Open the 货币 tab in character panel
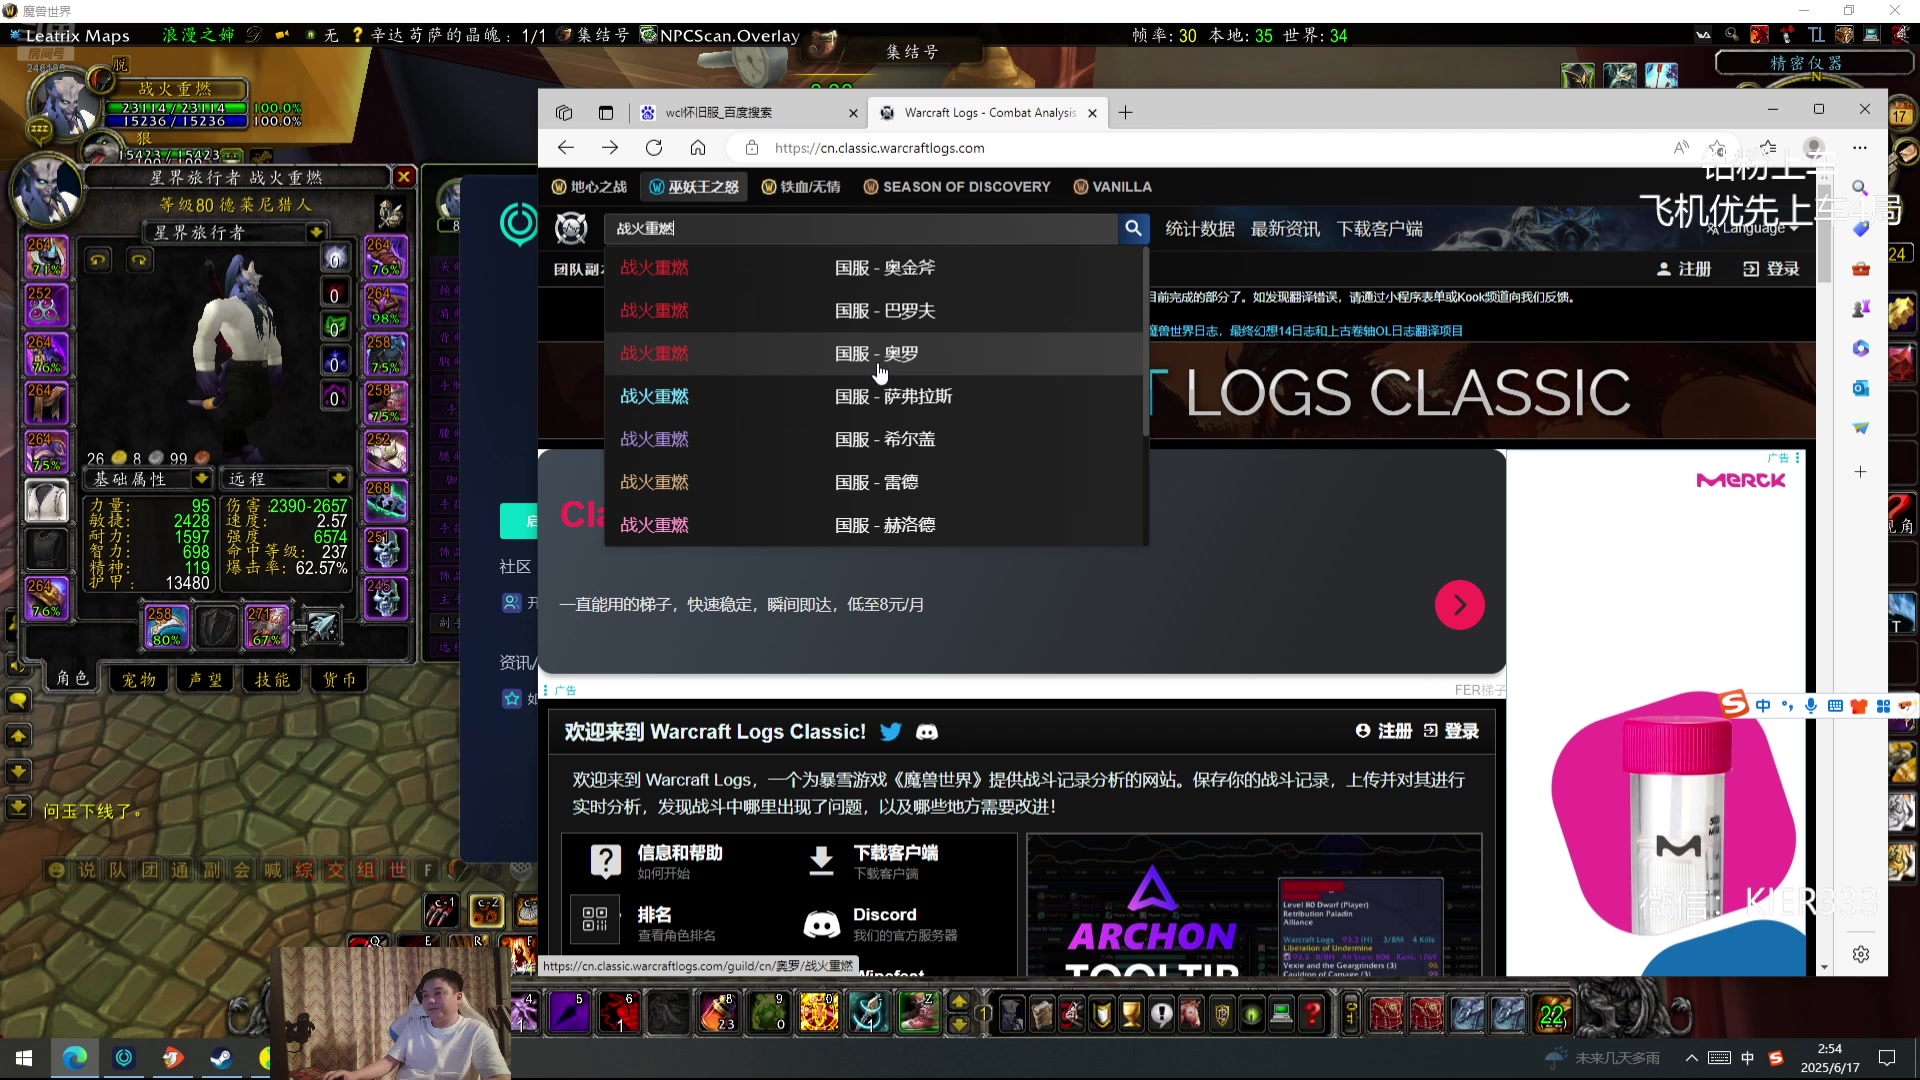 pyautogui.click(x=339, y=680)
